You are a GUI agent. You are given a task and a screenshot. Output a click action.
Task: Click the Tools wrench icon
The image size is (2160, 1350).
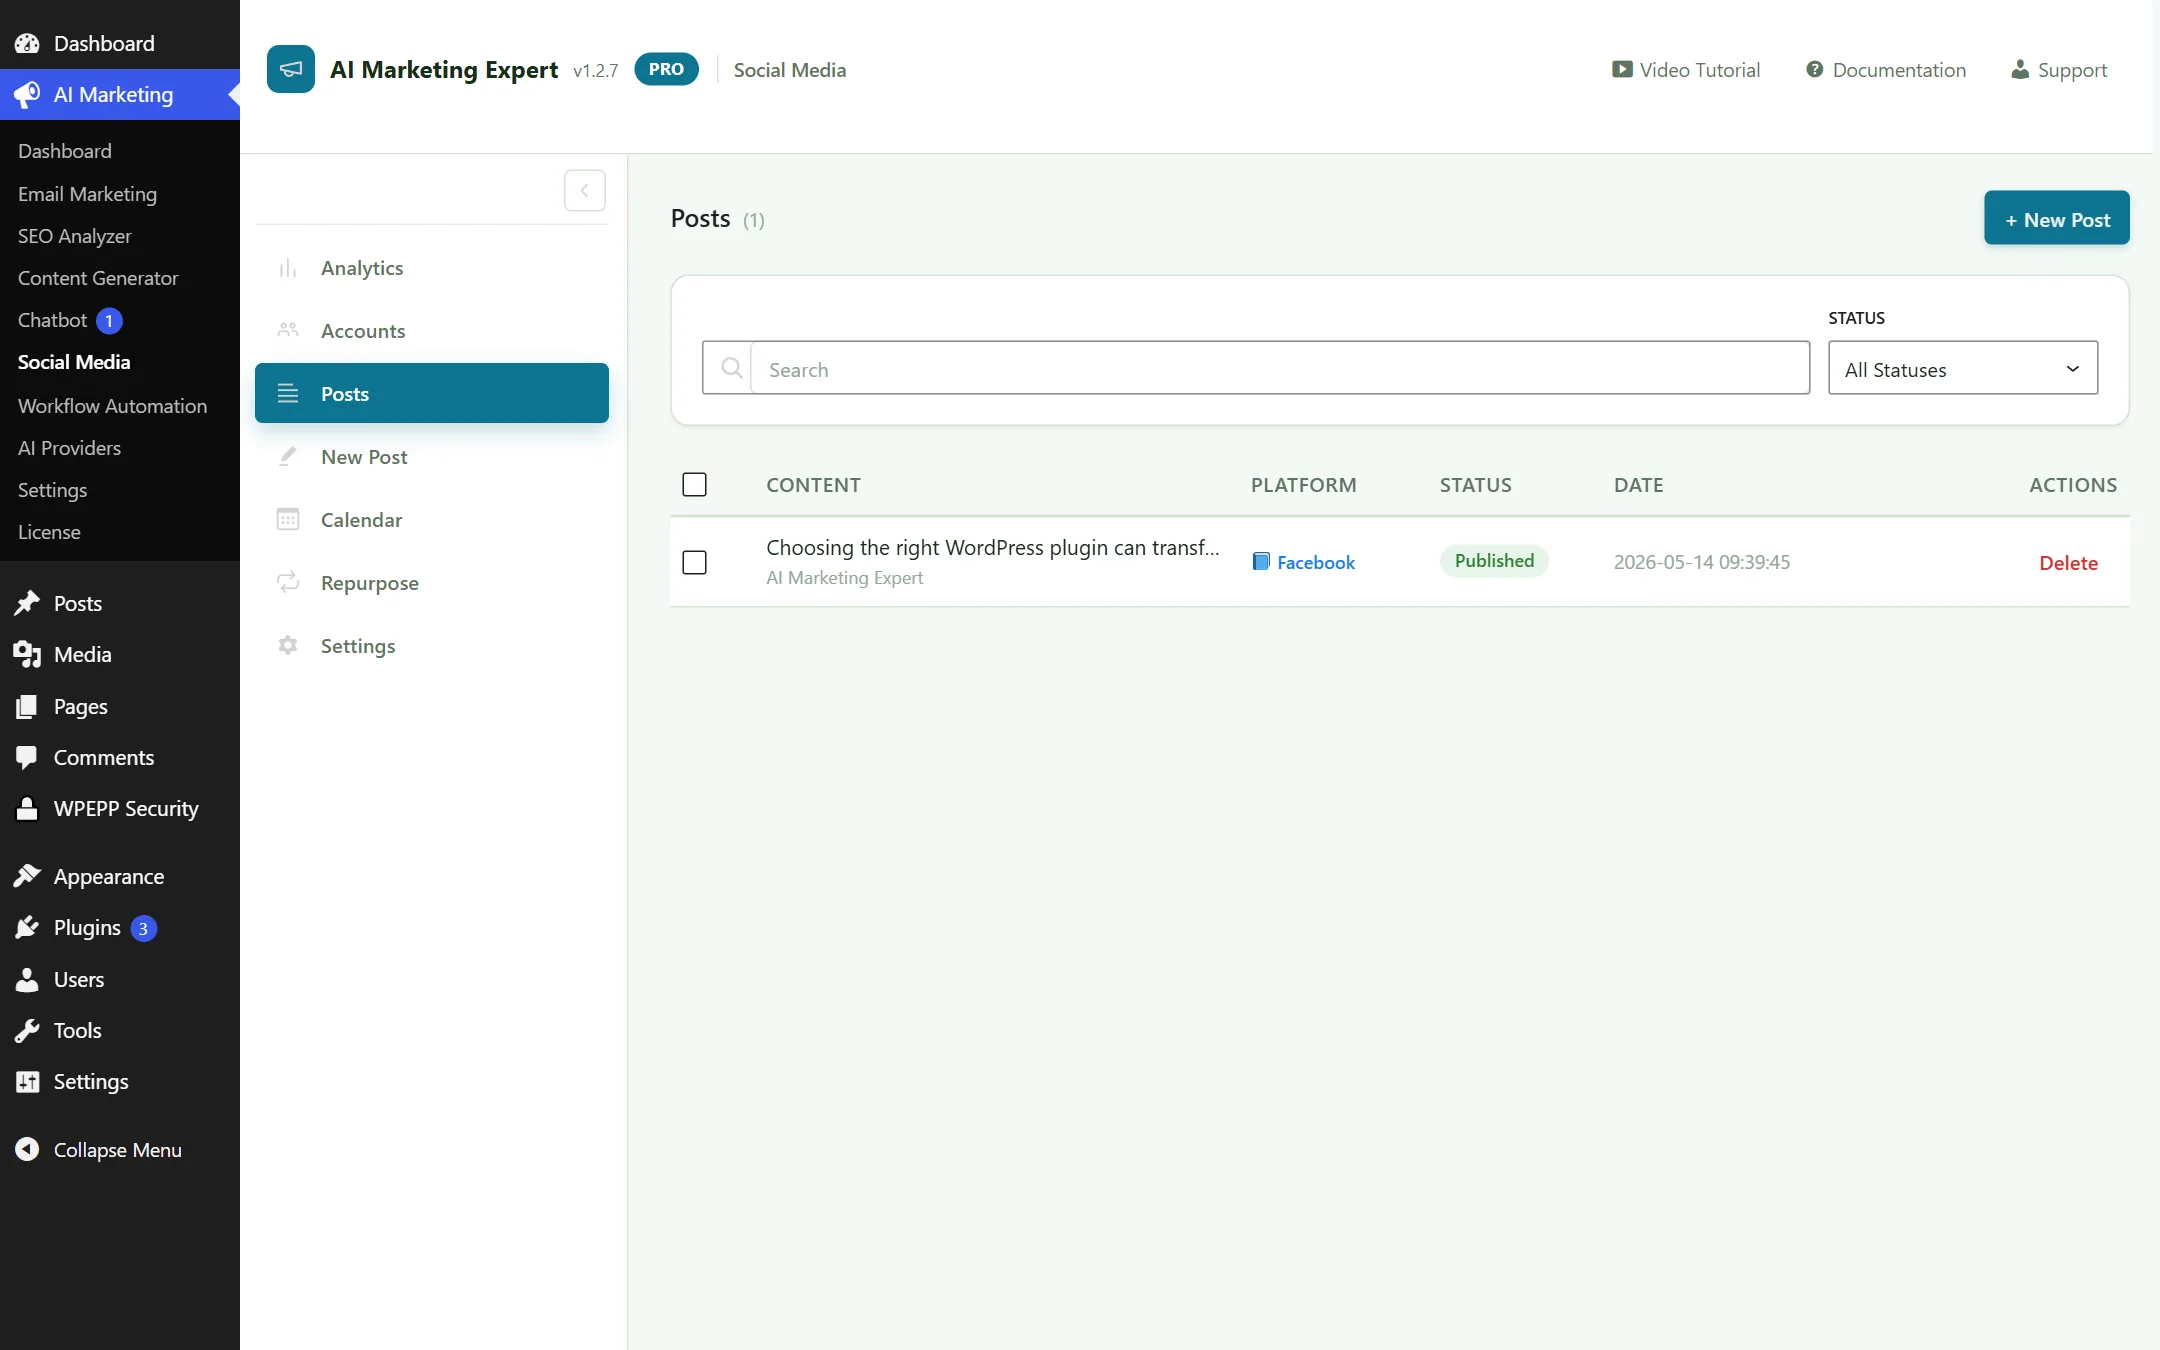27,1030
